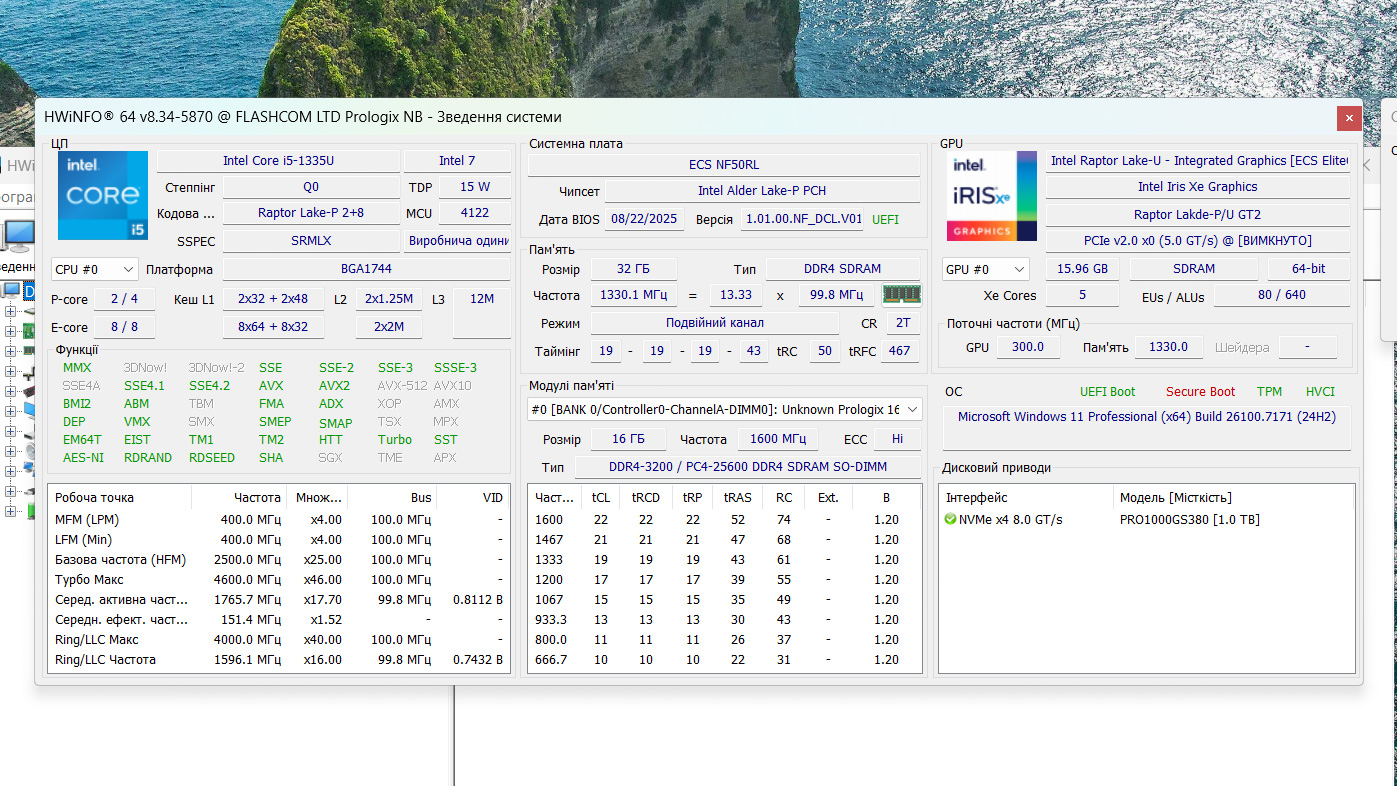Click the stepping value Q0
Image resolution: width=1397 pixels, height=786 pixels.
click(311, 187)
